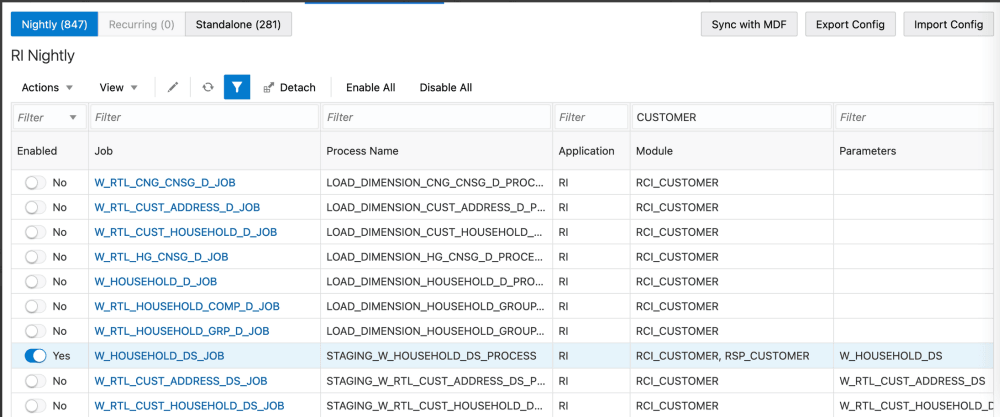Click the Detach table button
This screenshot has height=417, width=1000.
290,87
